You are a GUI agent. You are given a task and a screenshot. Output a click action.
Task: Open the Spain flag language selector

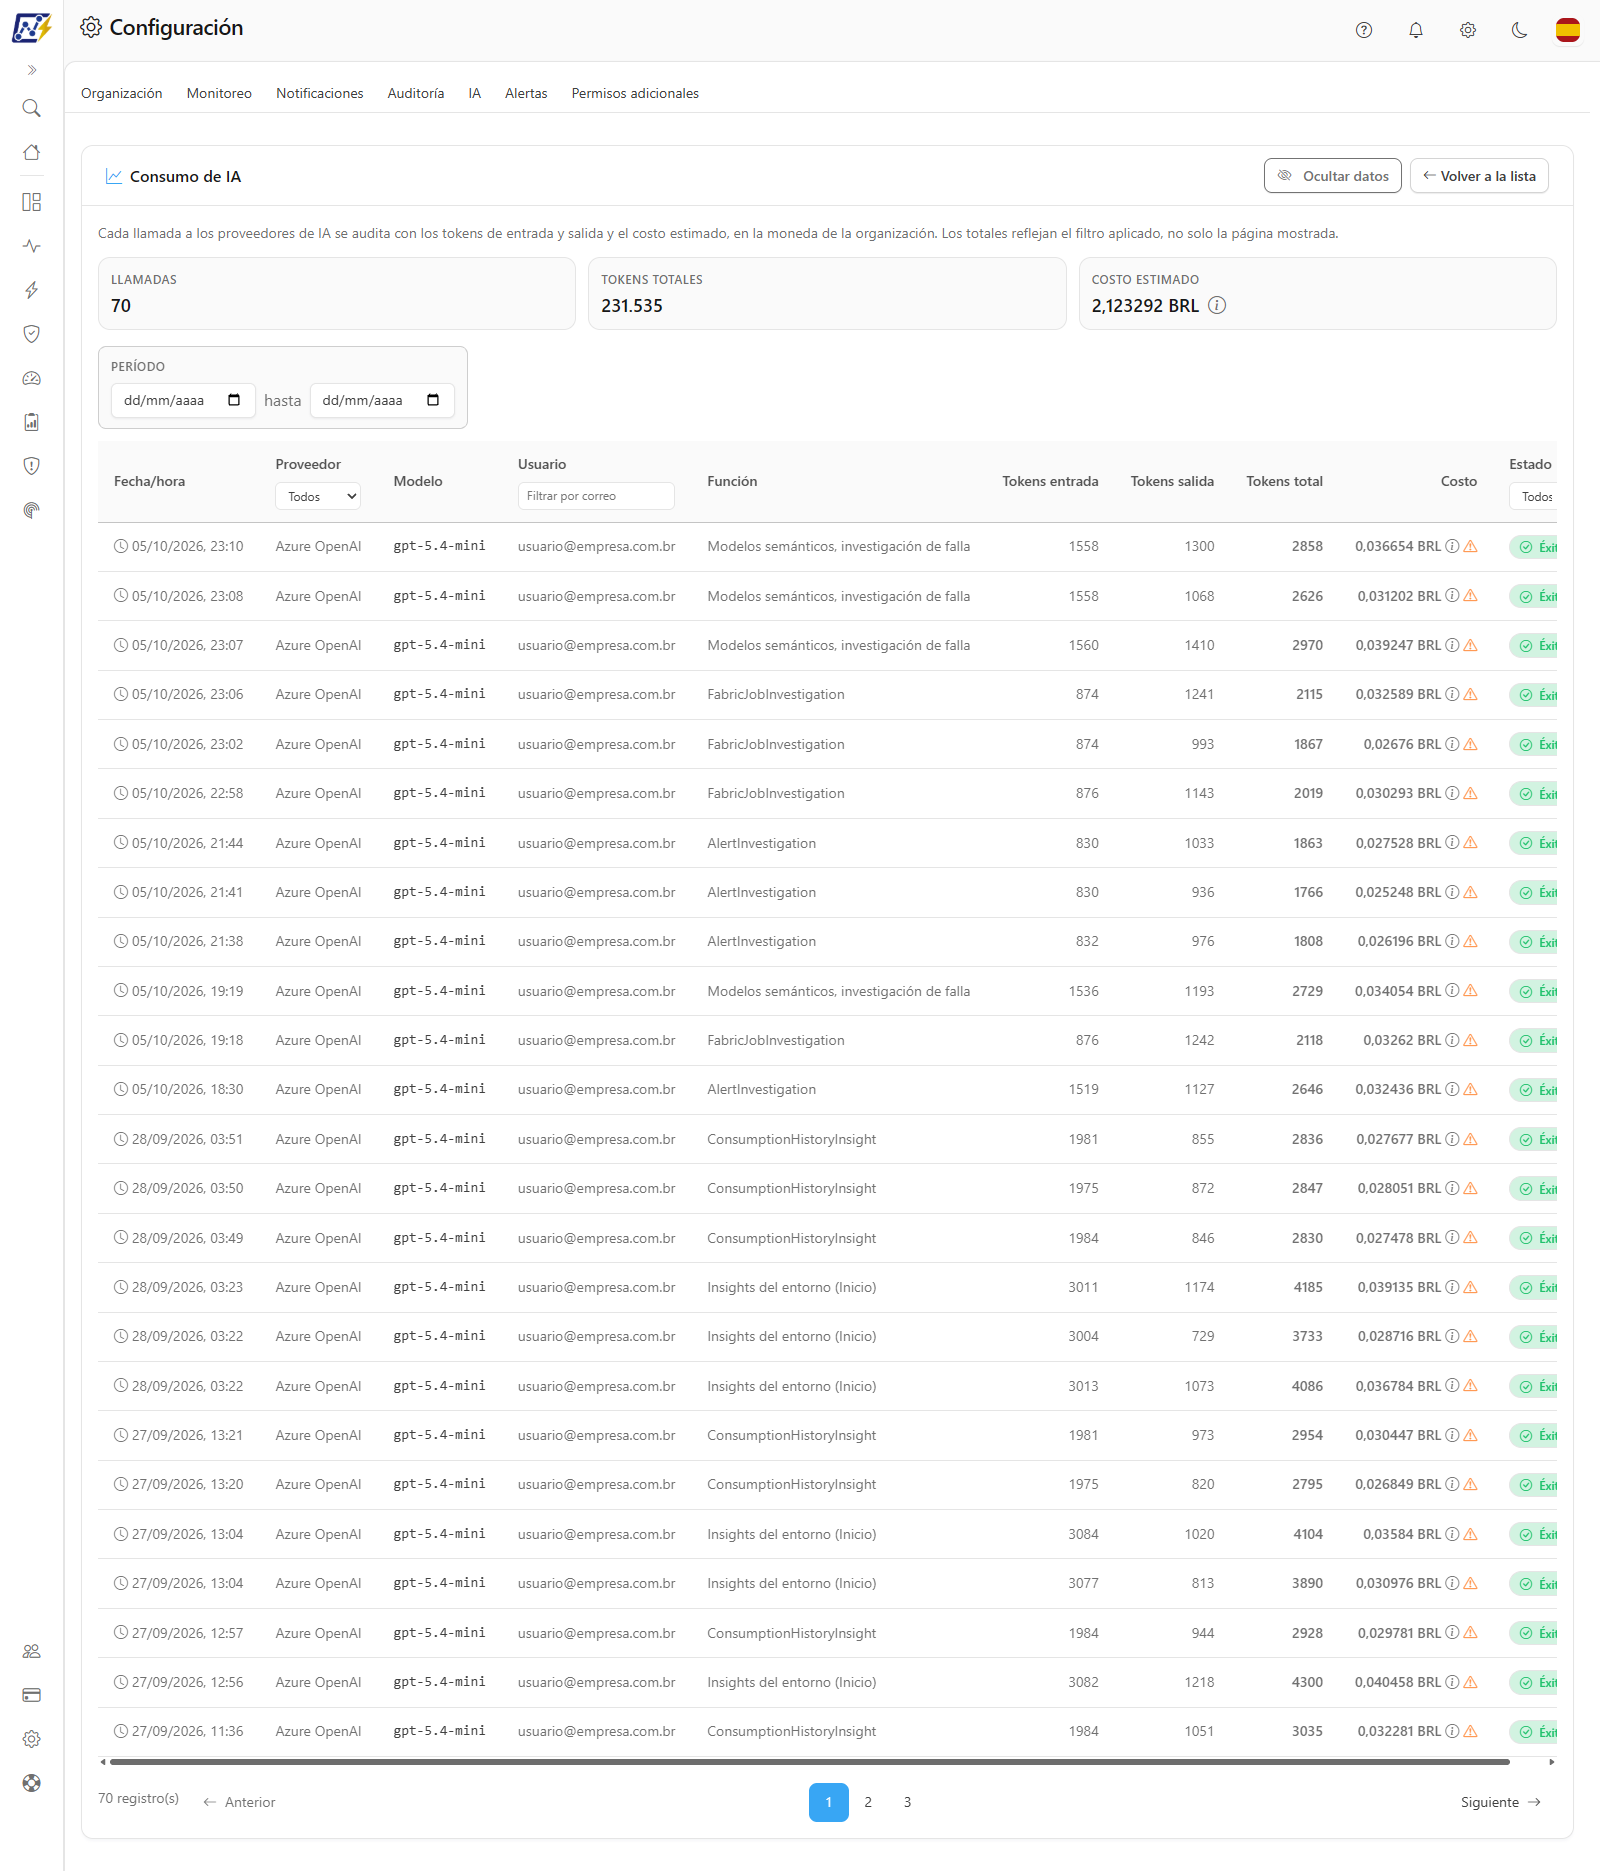1568,30
